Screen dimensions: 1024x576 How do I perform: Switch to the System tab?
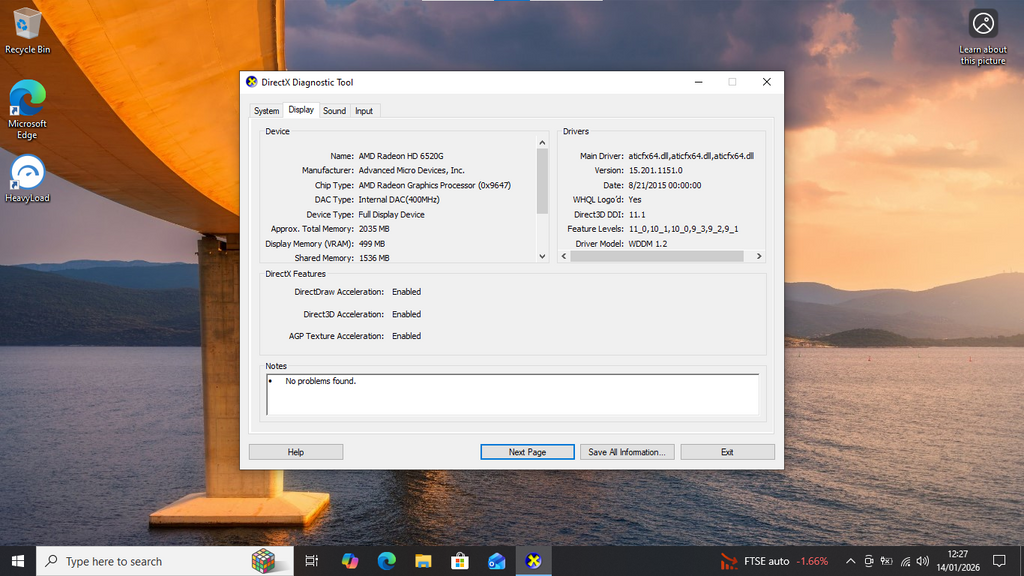click(x=266, y=111)
